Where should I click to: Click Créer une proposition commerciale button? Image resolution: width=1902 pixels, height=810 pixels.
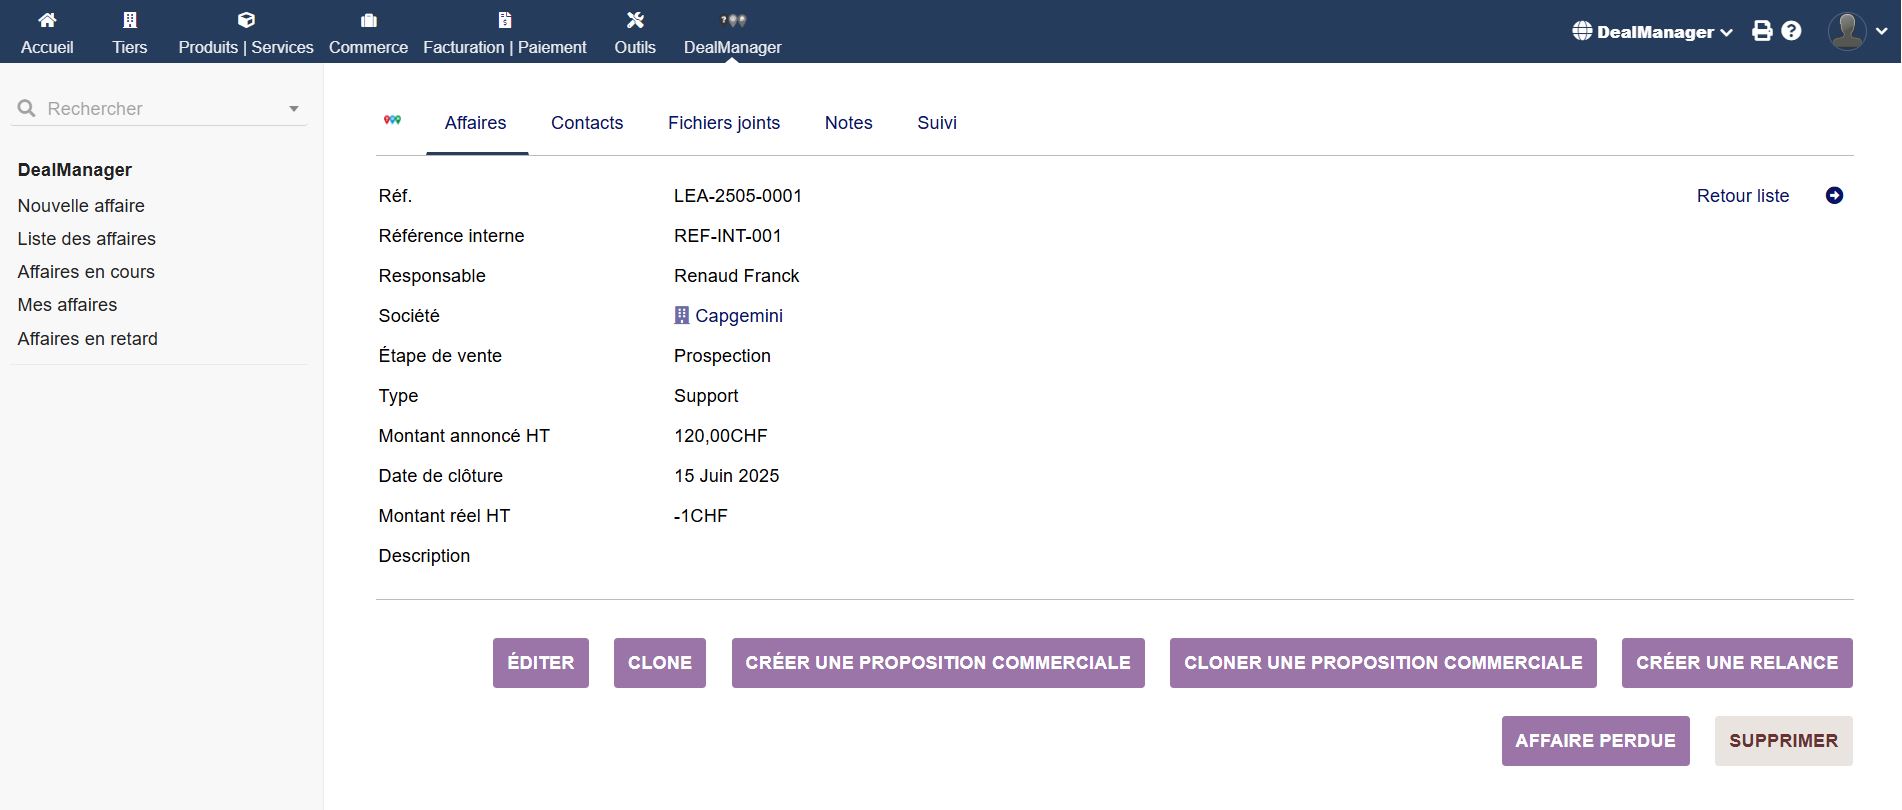(x=937, y=663)
